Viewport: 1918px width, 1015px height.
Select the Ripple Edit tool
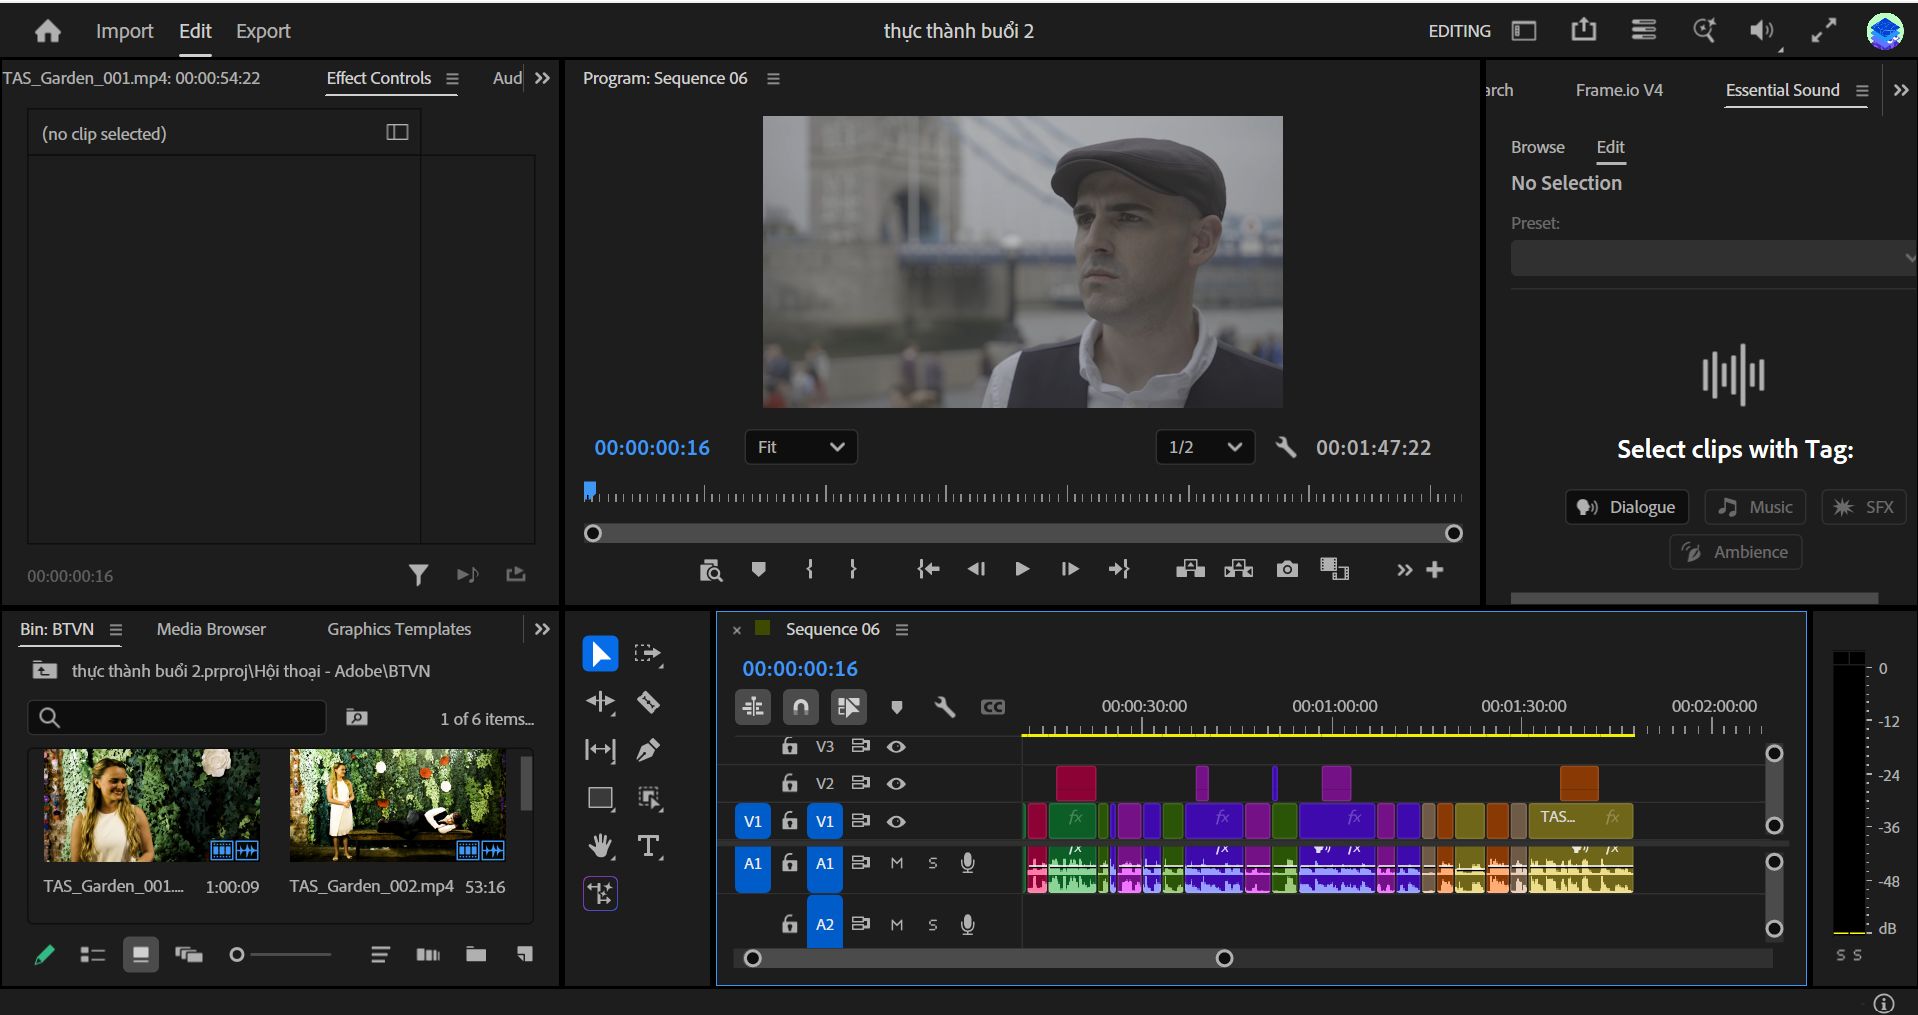click(x=600, y=702)
